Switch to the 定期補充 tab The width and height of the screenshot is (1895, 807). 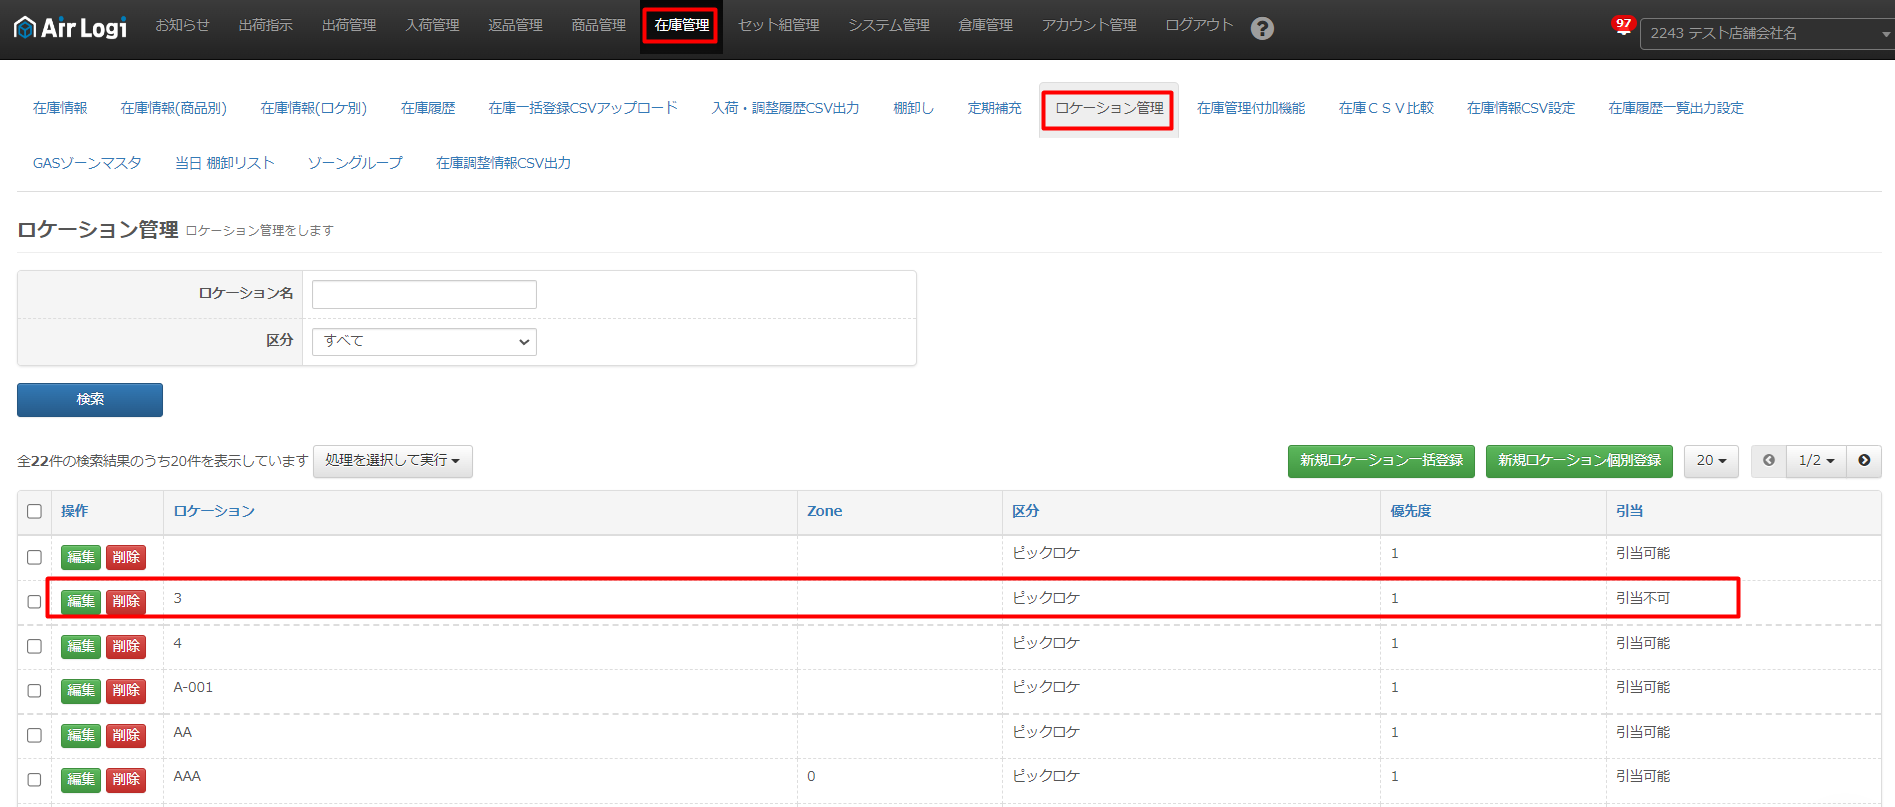pos(994,108)
